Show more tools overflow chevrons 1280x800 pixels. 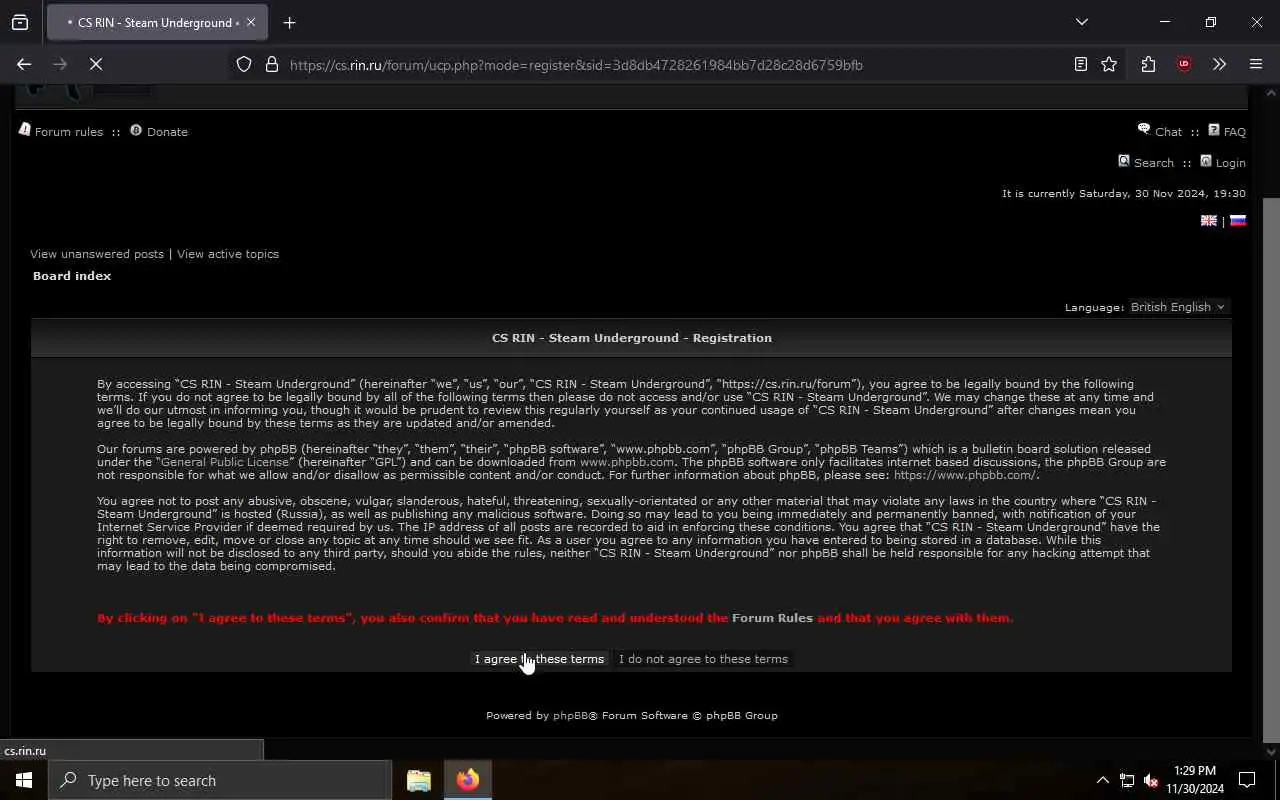pos(1219,64)
